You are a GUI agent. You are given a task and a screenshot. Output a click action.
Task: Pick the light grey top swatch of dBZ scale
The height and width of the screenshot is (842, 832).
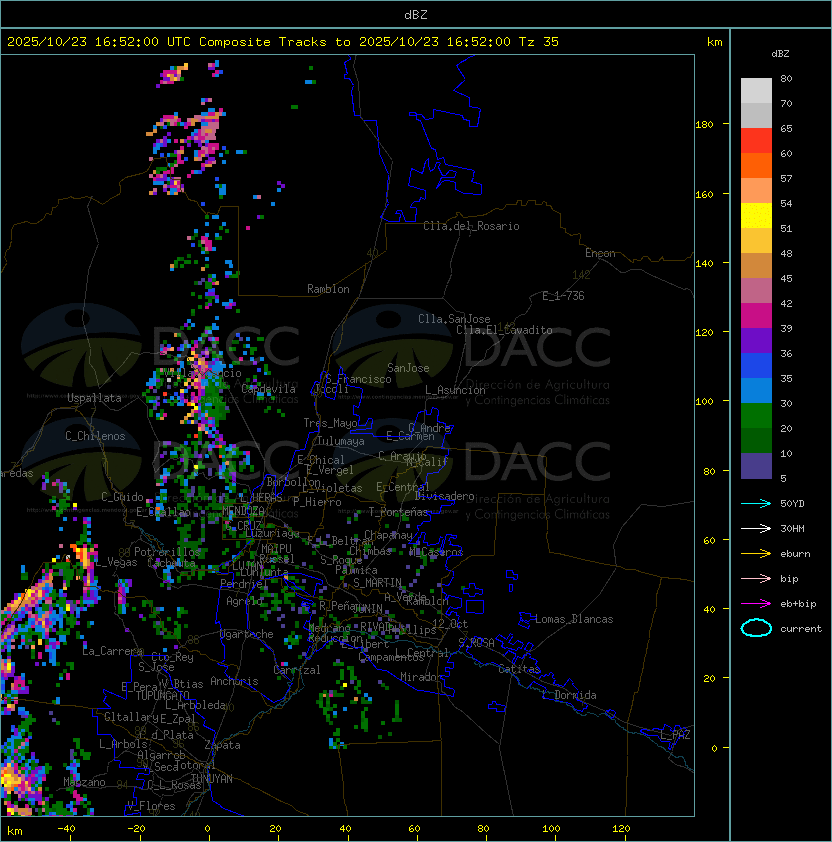pyautogui.click(x=756, y=91)
